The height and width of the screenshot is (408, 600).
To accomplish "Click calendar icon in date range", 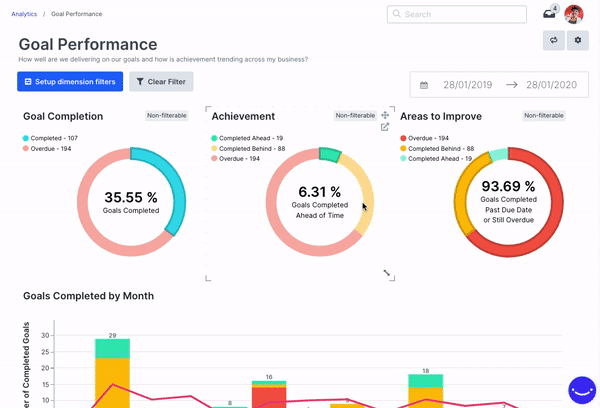I will coord(424,85).
